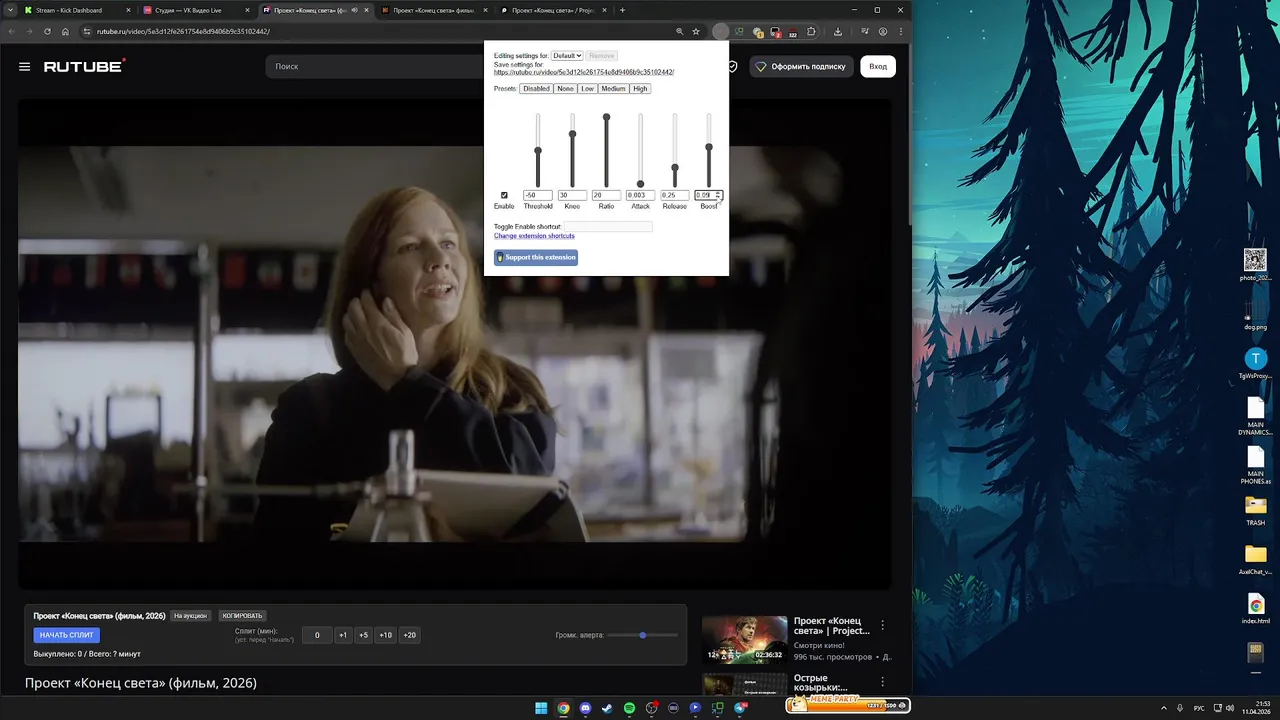Select the dog.png desktop file
The image size is (1280, 720).
1255,315
